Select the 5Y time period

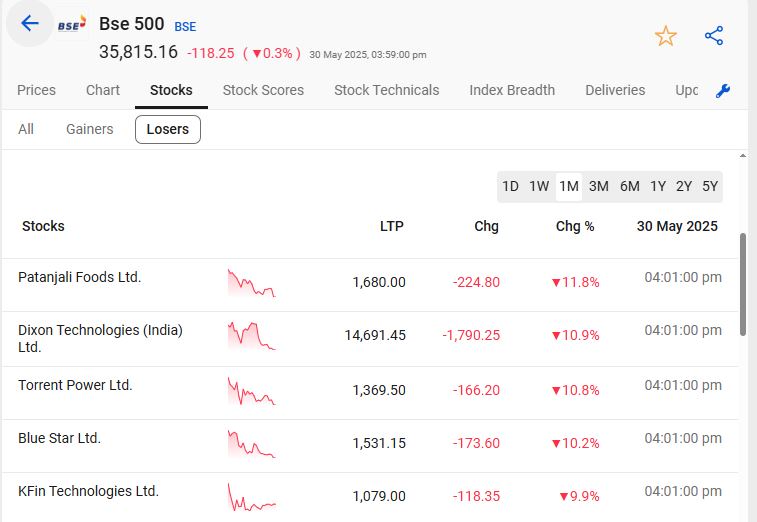tap(710, 186)
